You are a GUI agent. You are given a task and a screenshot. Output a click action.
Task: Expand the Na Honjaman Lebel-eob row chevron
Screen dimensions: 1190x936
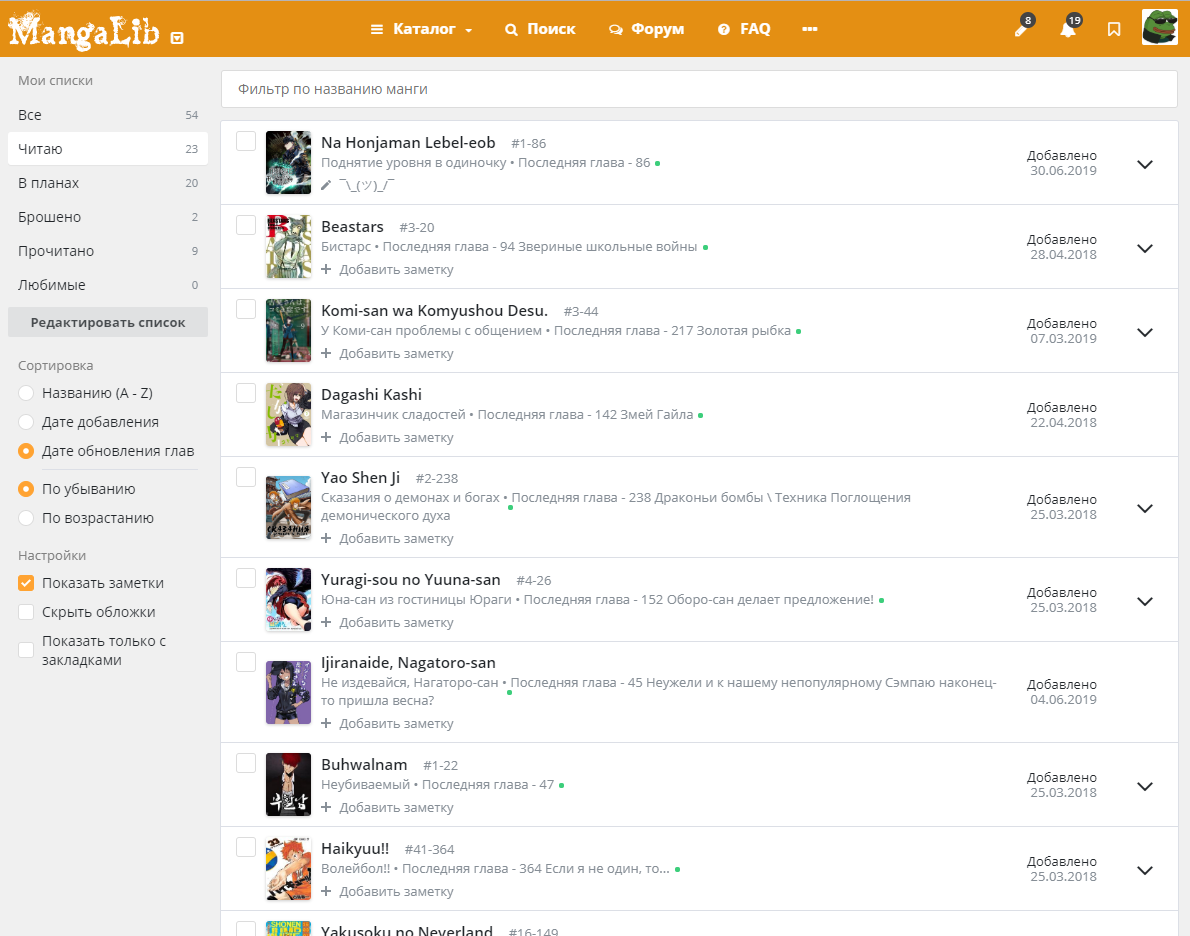(x=1144, y=164)
